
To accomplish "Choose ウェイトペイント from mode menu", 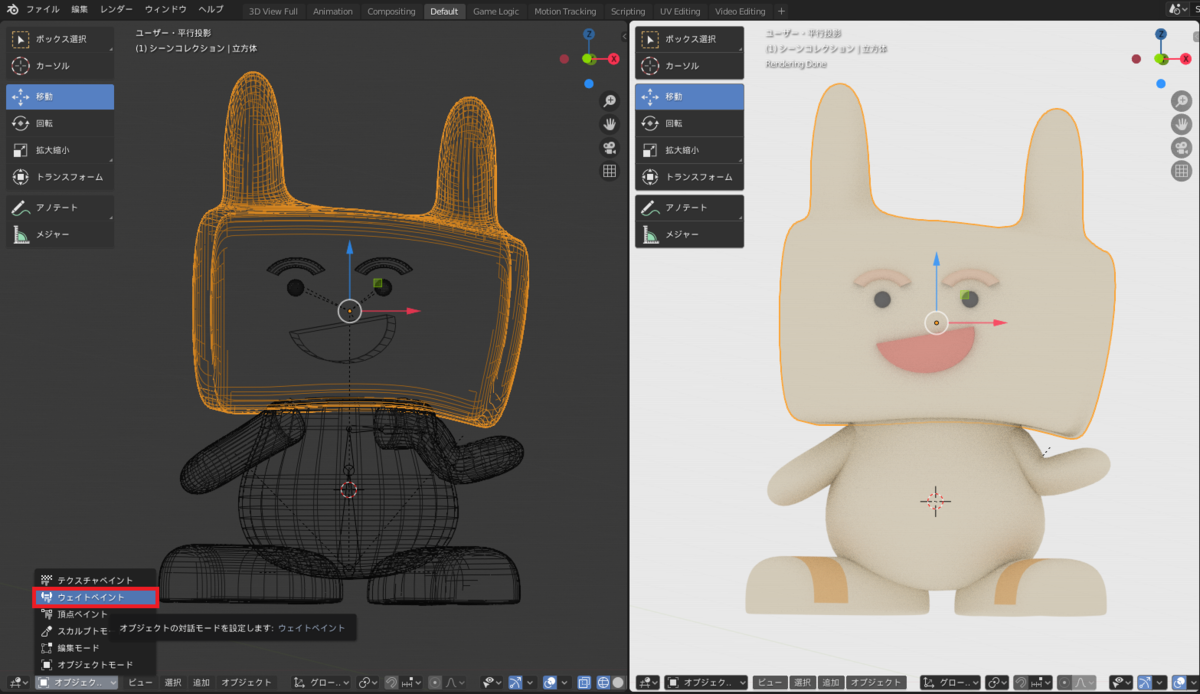I will click(x=95, y=597).
